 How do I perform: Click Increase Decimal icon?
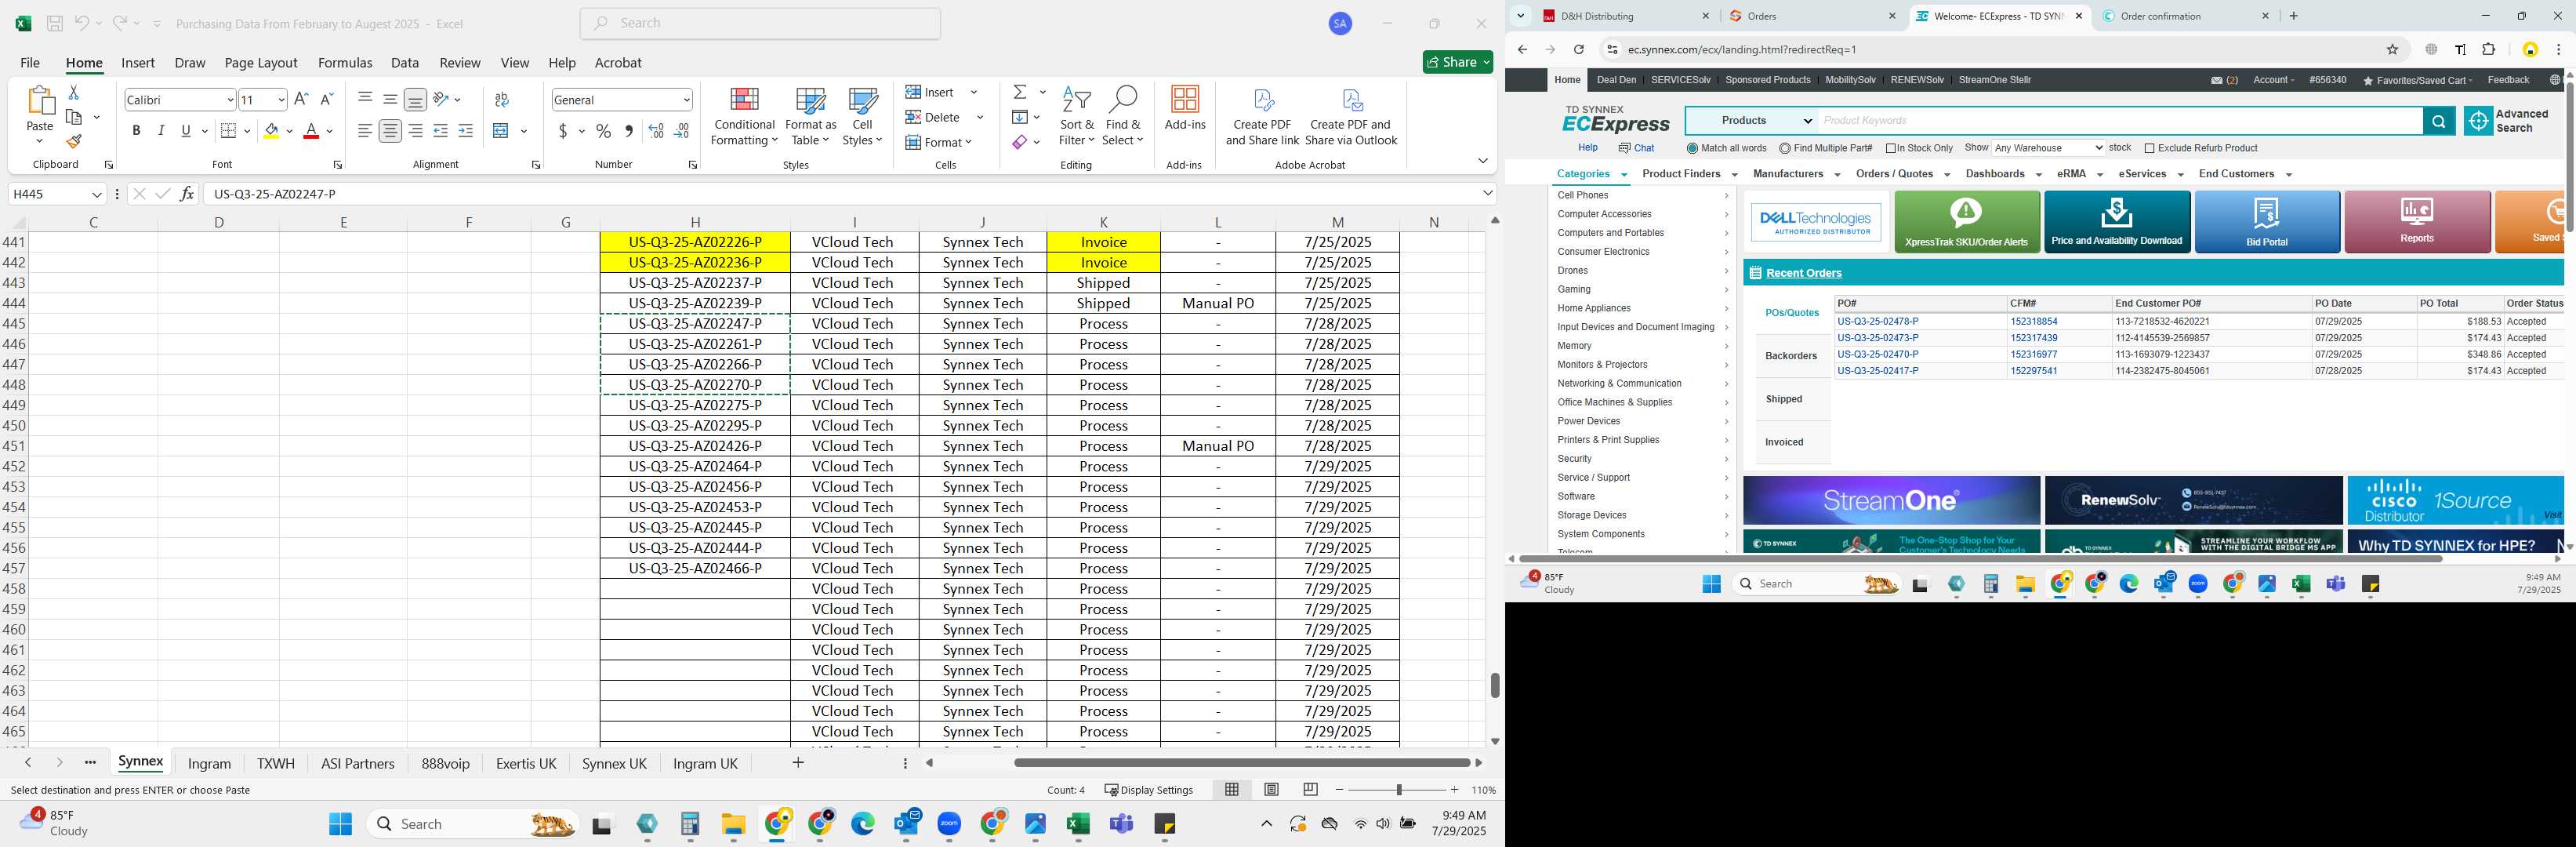pos(656,131)
